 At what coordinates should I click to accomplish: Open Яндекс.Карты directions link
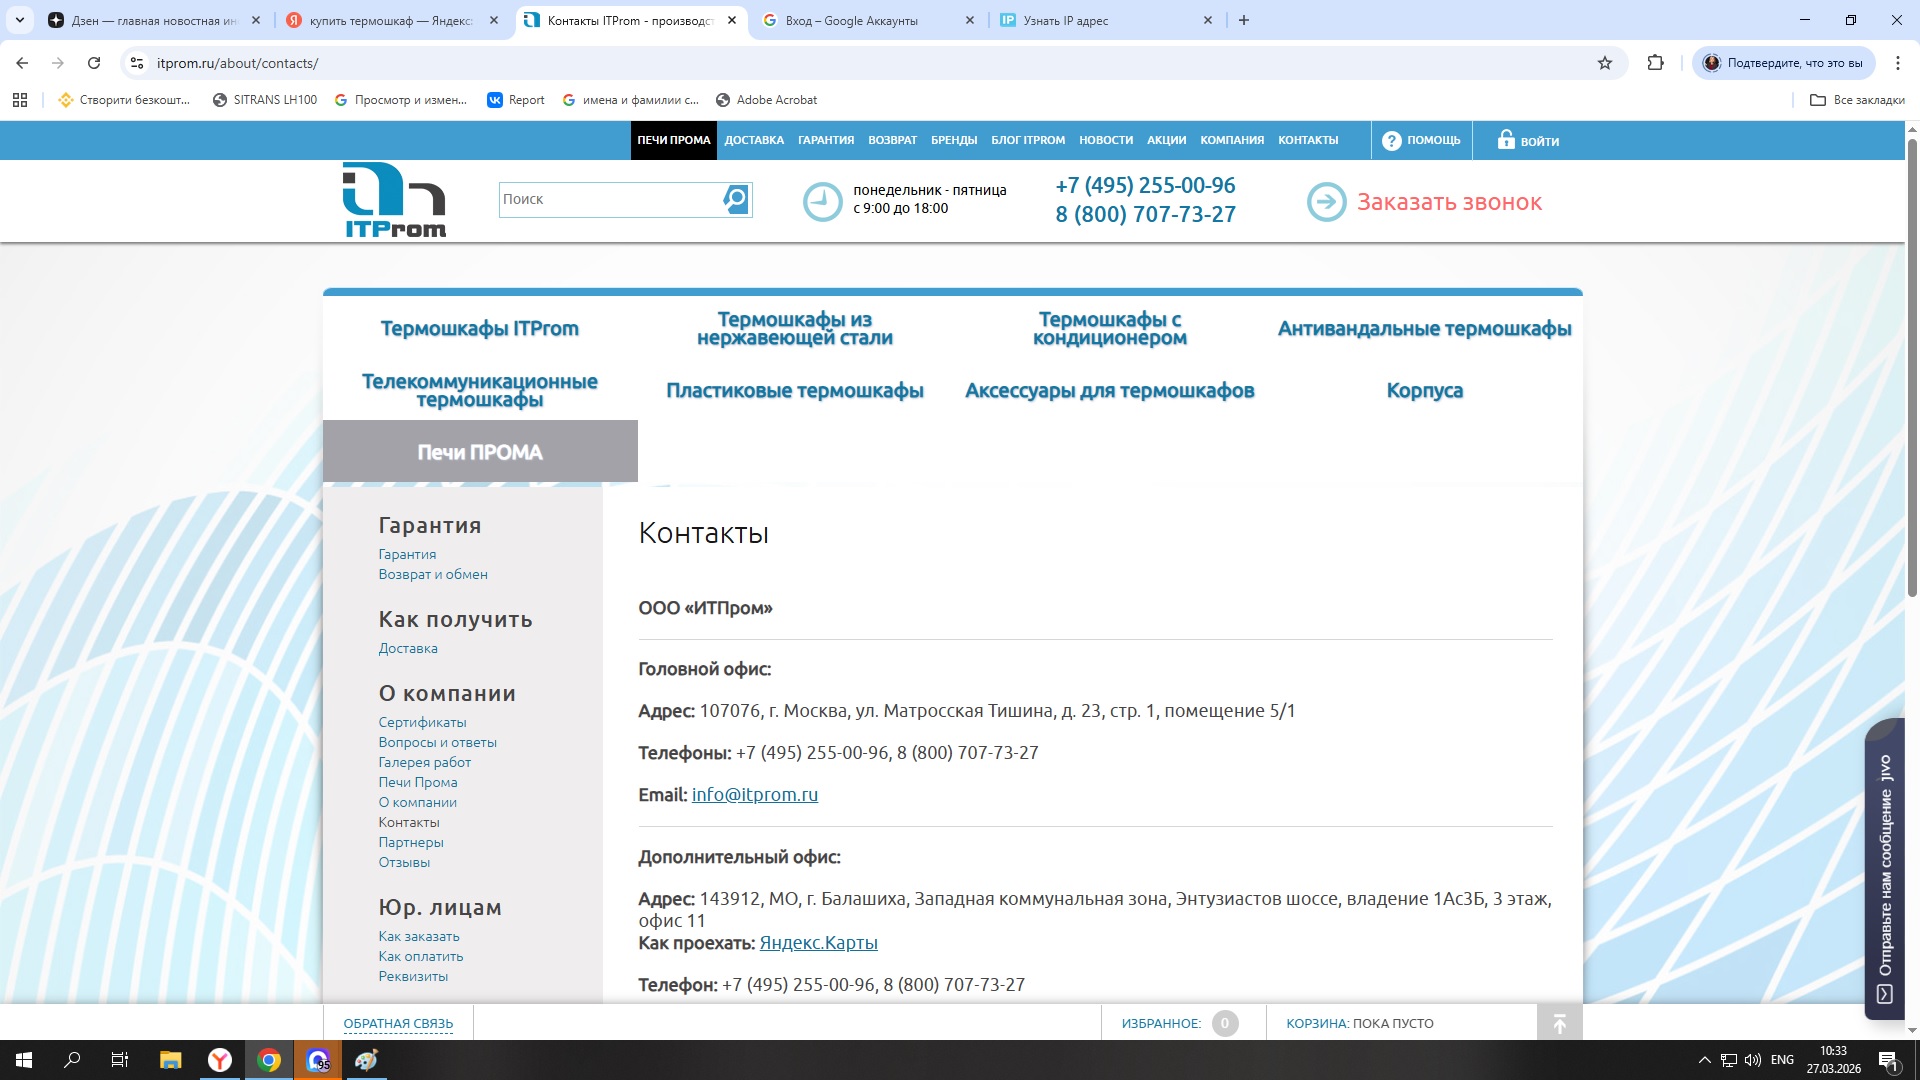click(818, 943)
